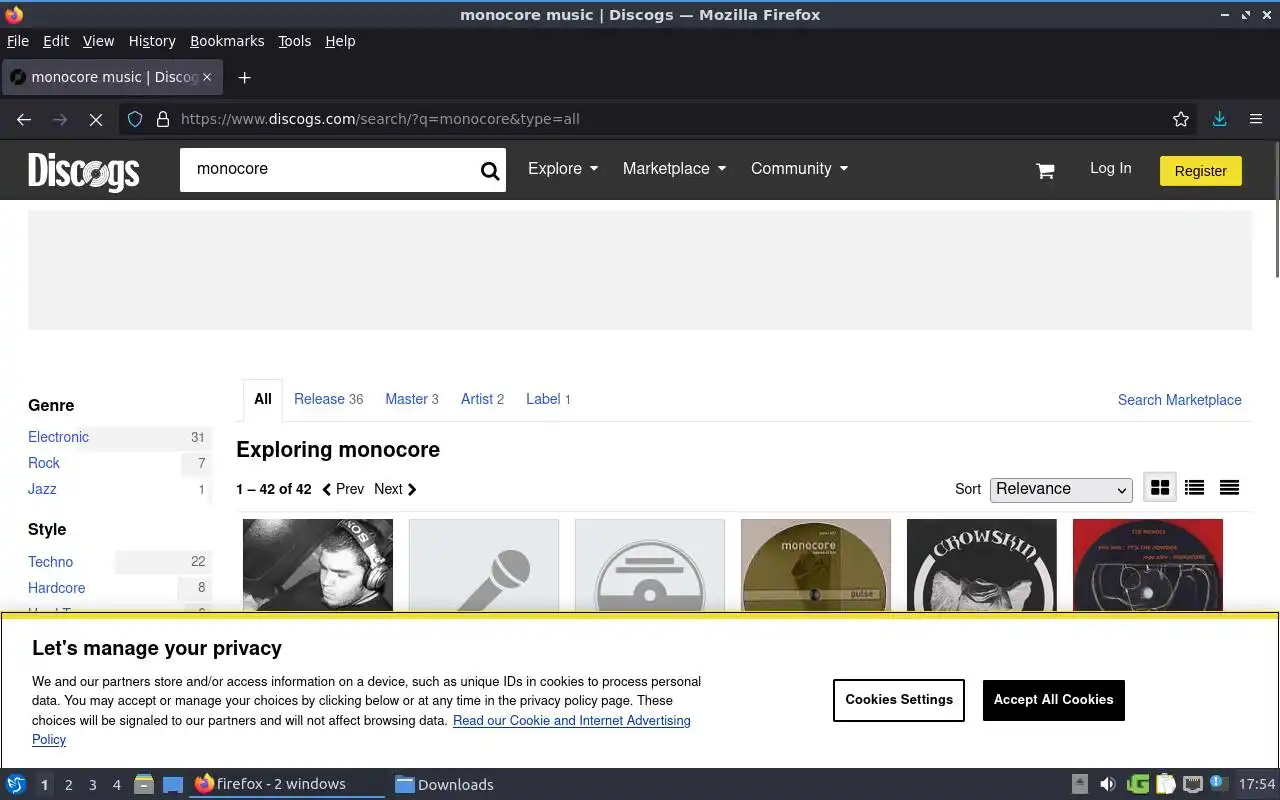
Task: Filter by Electronic genre
Action: pyautogui.click(x=58, y=437)
